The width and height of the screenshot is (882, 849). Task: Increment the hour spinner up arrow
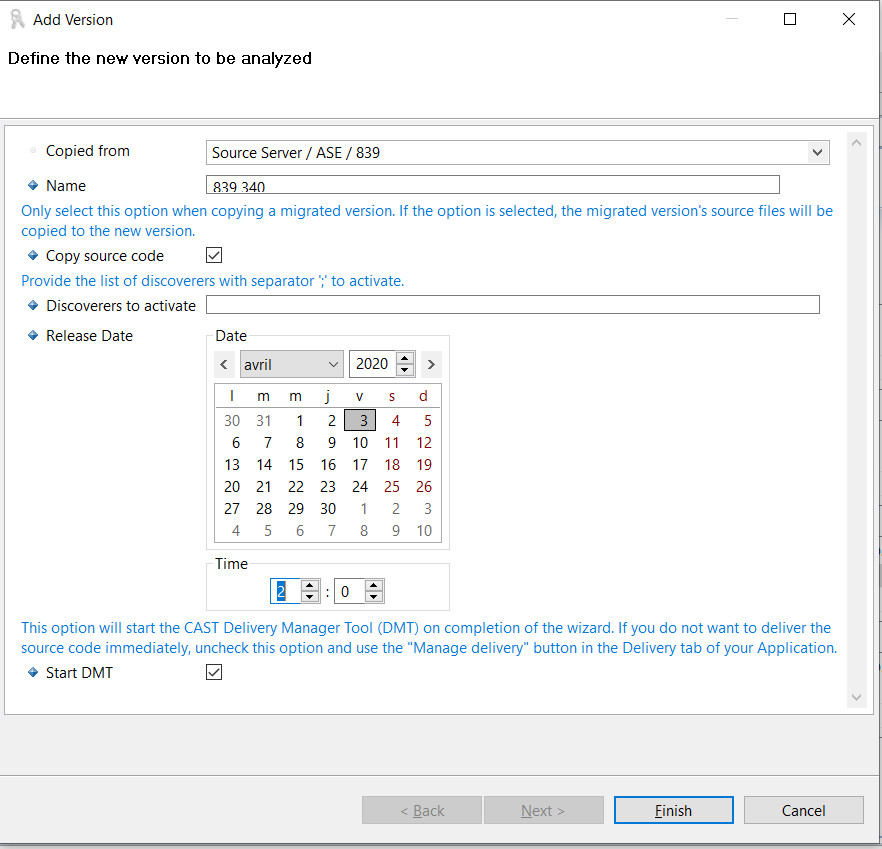pos(310,586)
